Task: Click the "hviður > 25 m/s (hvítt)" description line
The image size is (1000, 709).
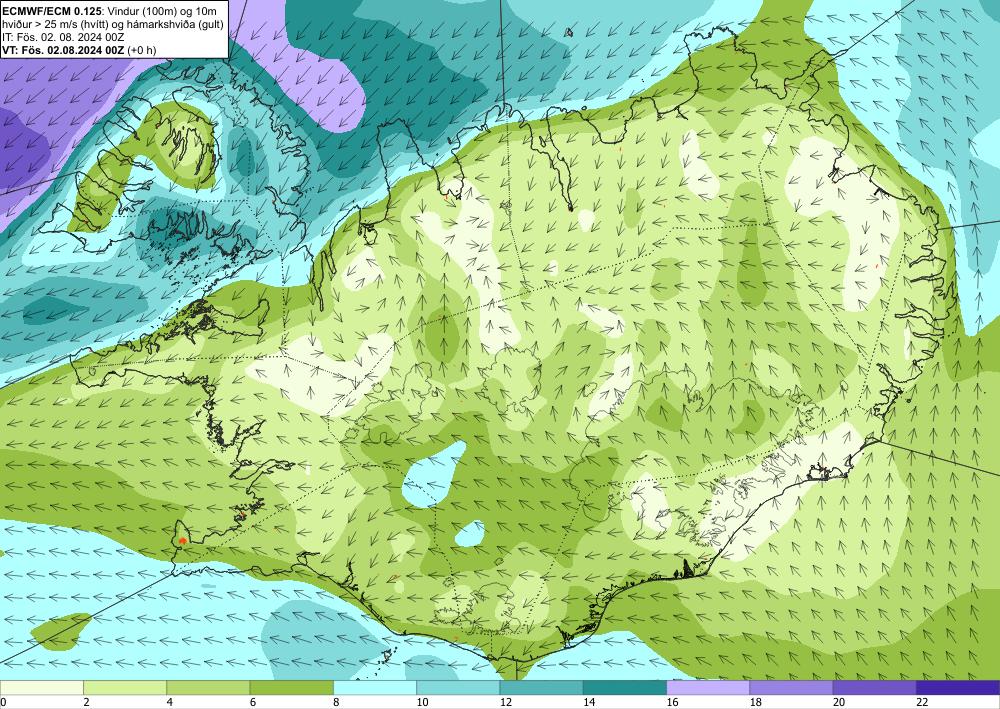Action: click(x=54, y=24)
